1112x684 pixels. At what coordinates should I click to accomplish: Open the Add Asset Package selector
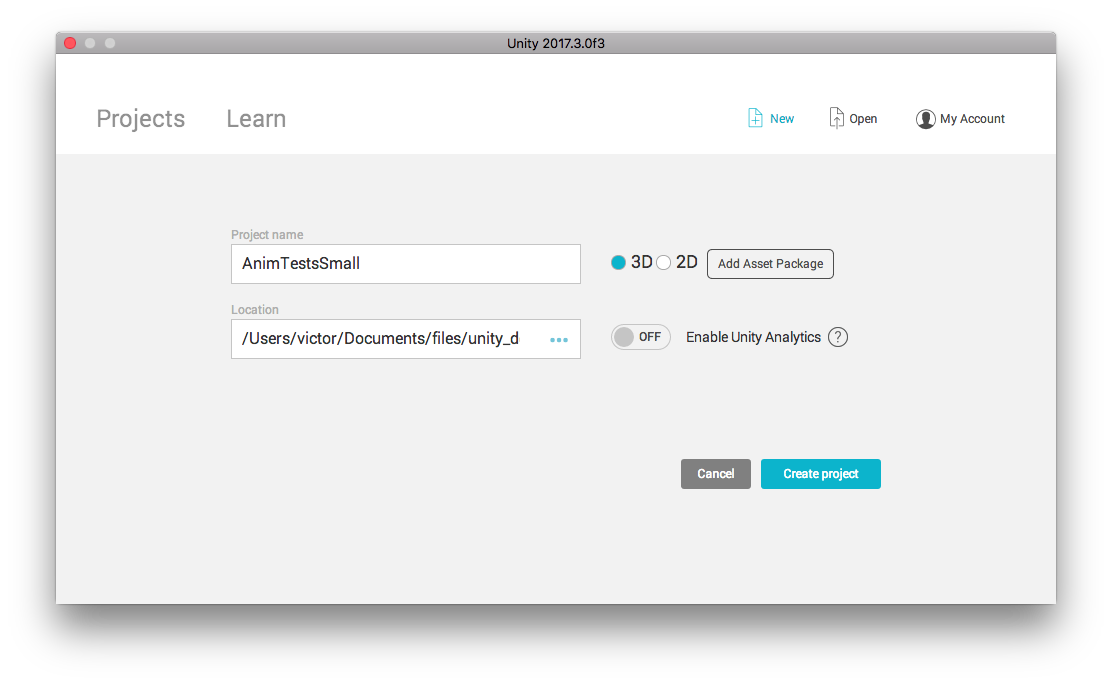770,264
